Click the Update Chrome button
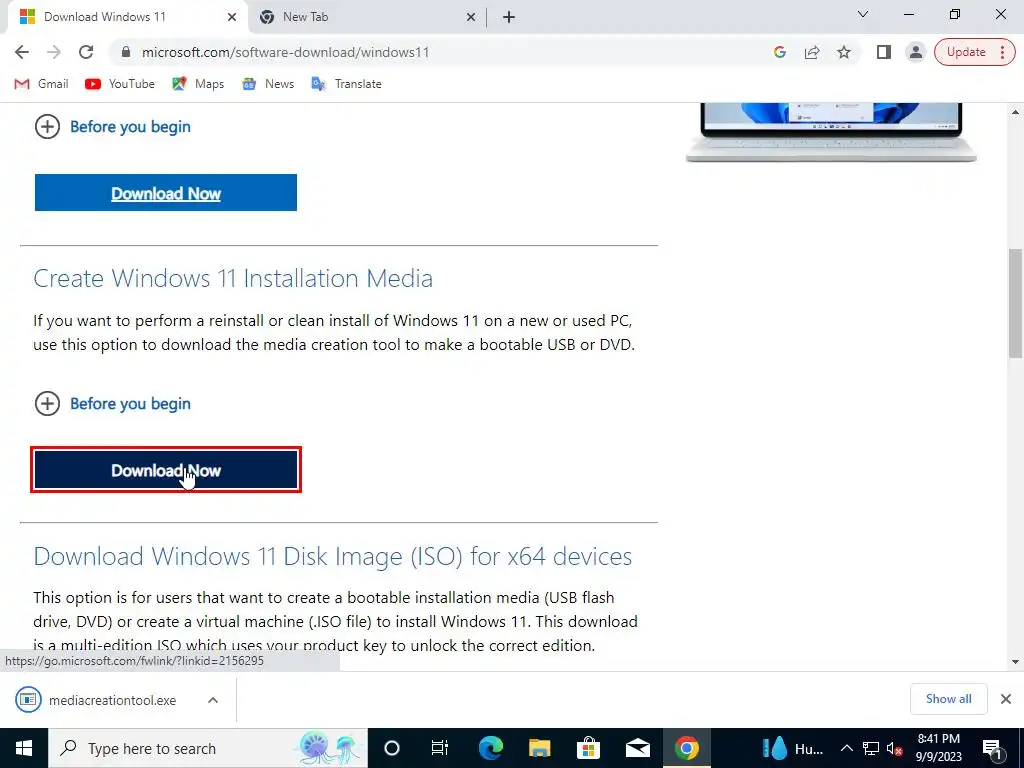 point(966,52)
